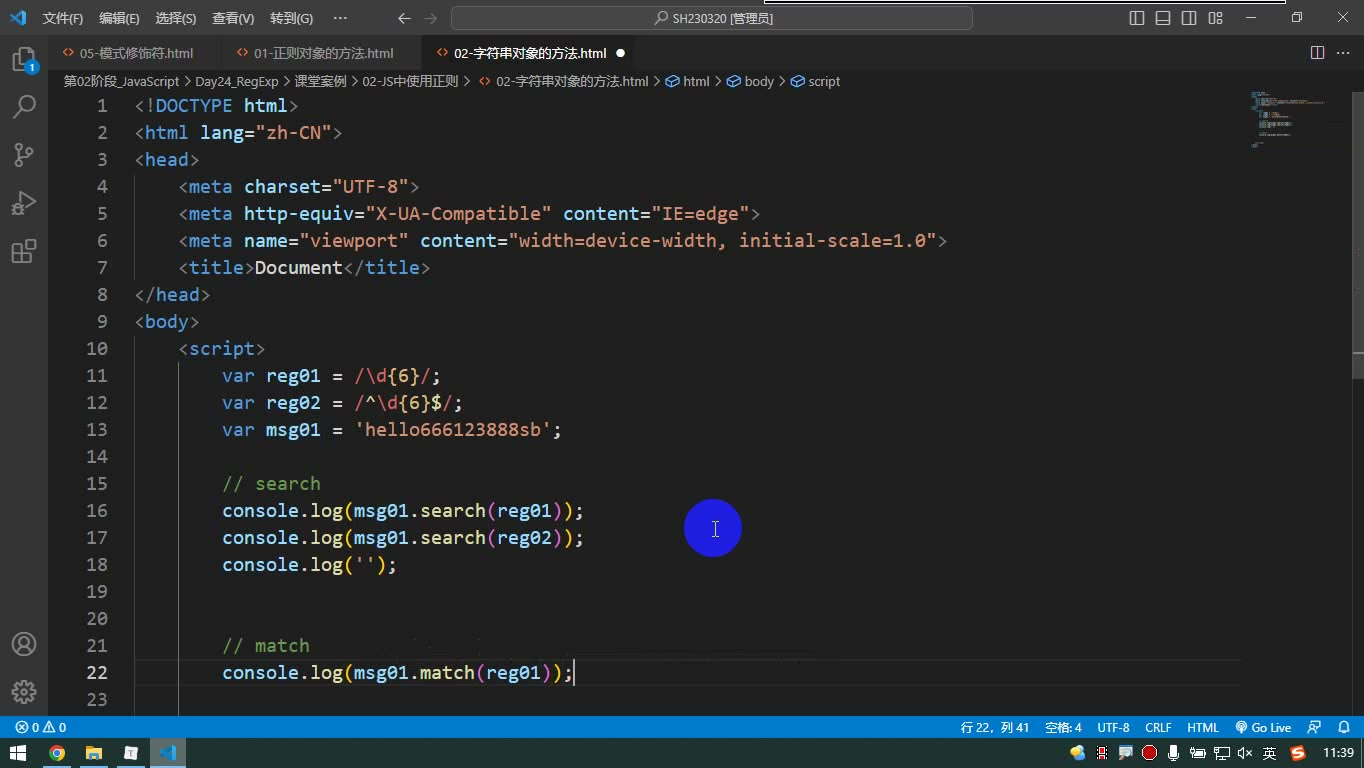Open the editor more actions ellipsis

click(x=1344, y=53)
